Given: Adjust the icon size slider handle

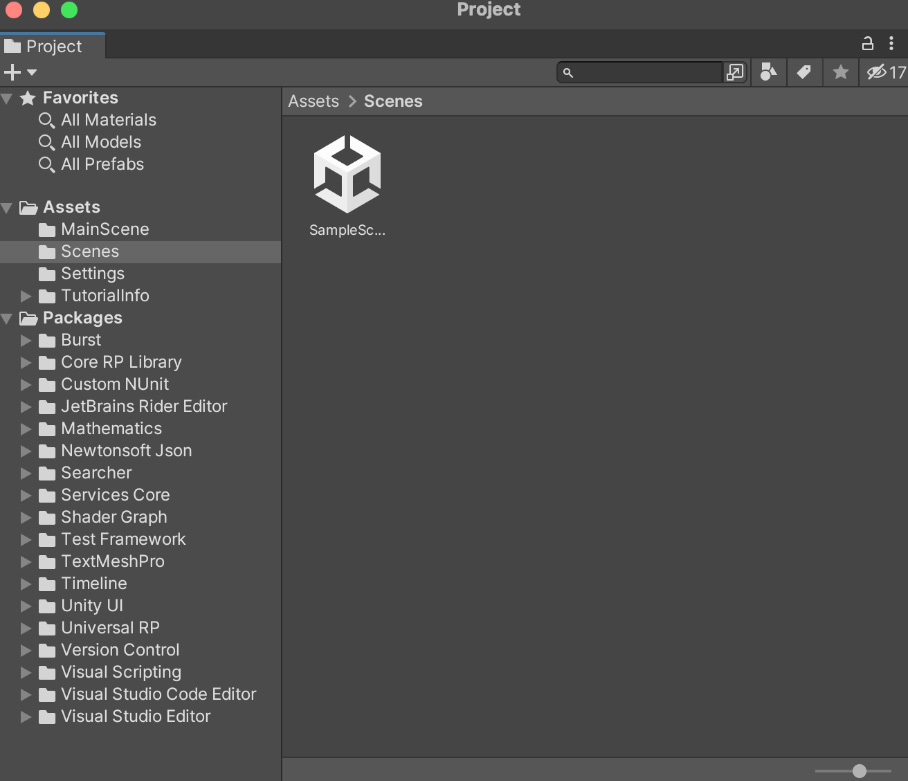Looking at the screenshot, I should 859,771.
